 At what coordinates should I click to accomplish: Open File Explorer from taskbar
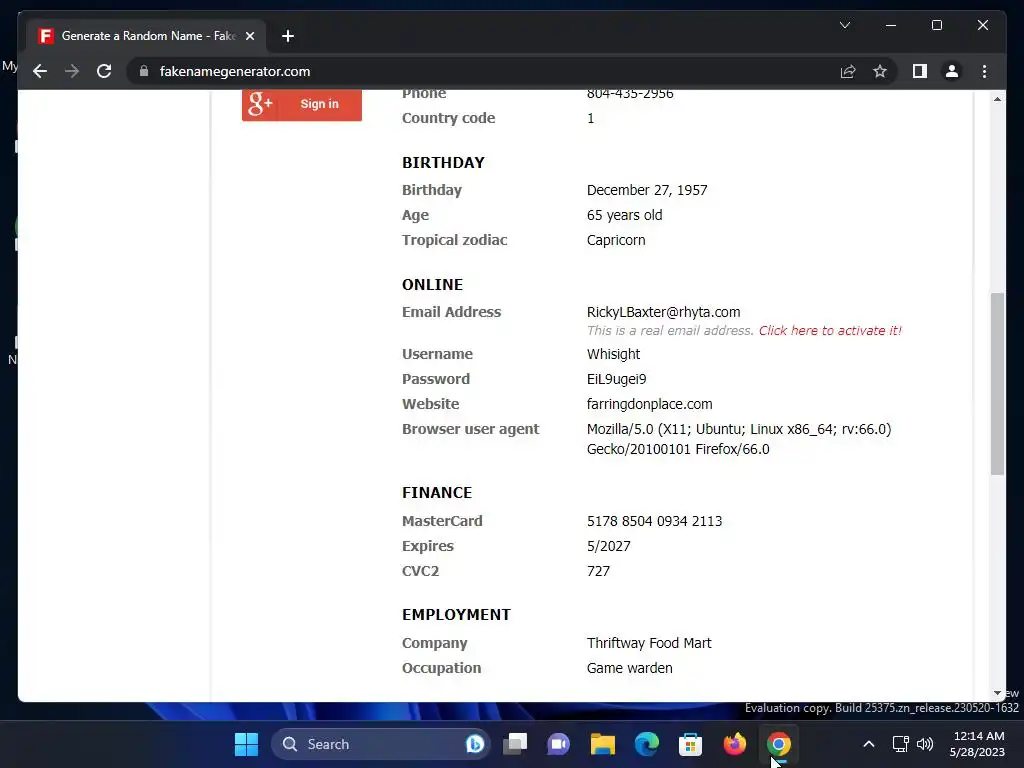(603, 744)
